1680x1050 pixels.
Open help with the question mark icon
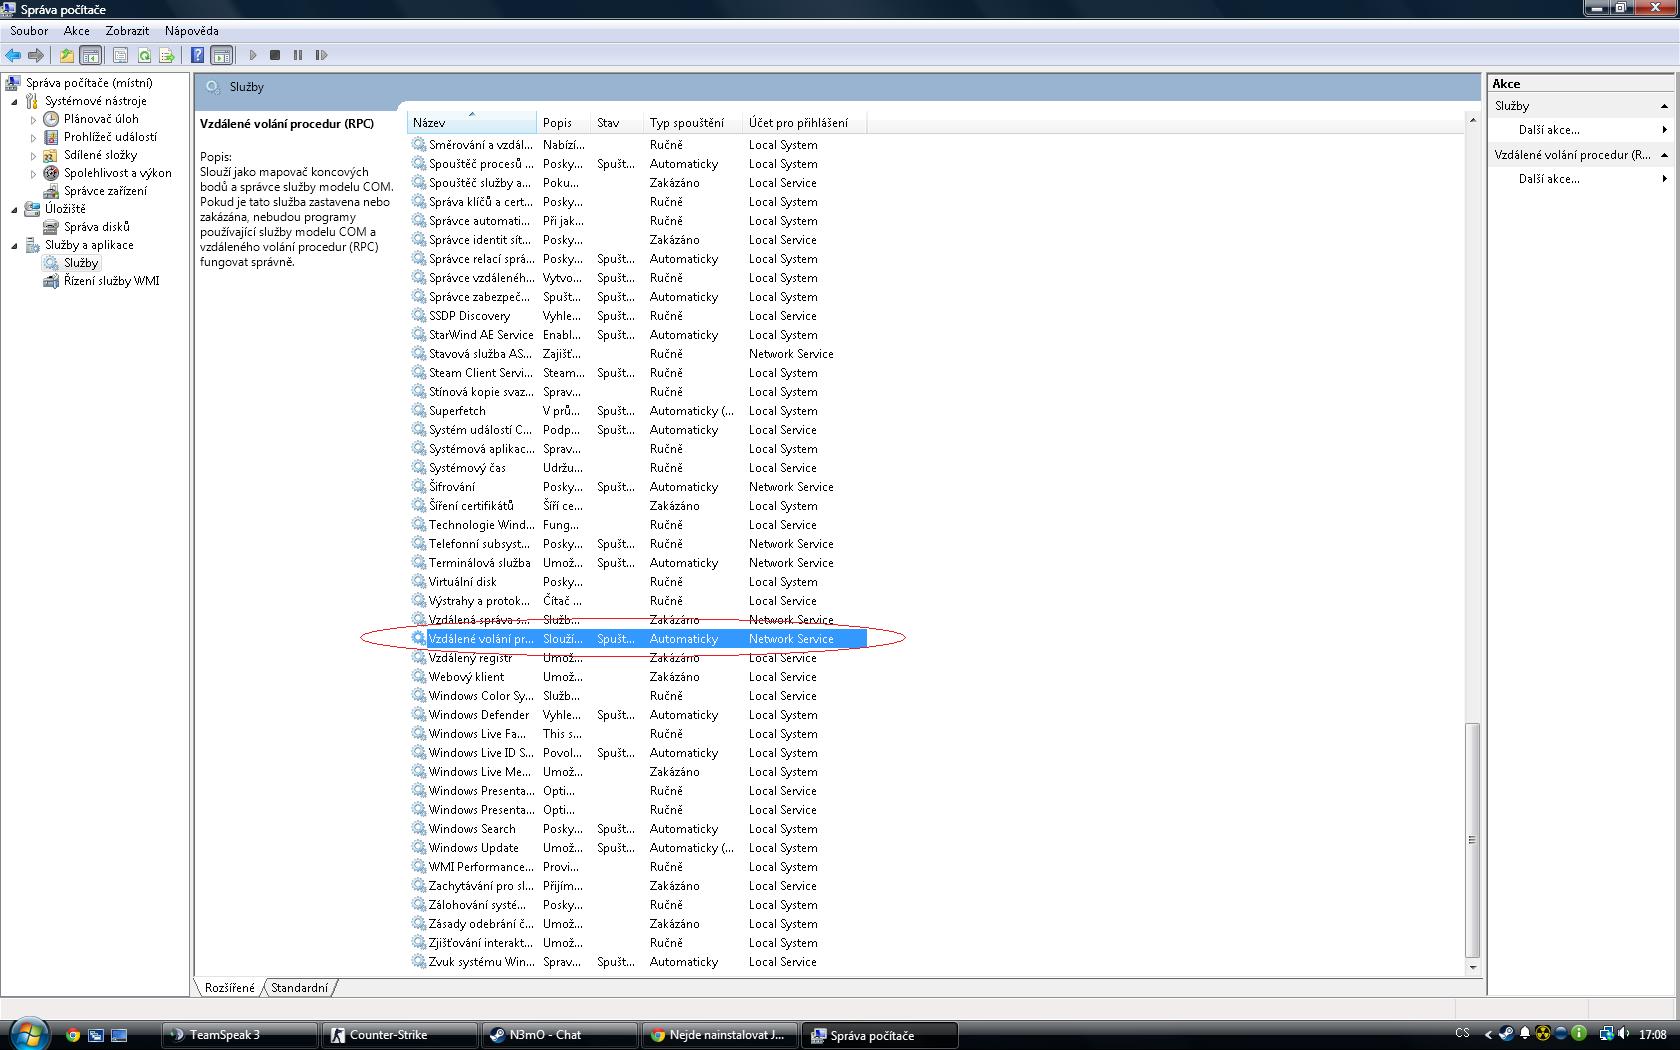click(198, 55)
